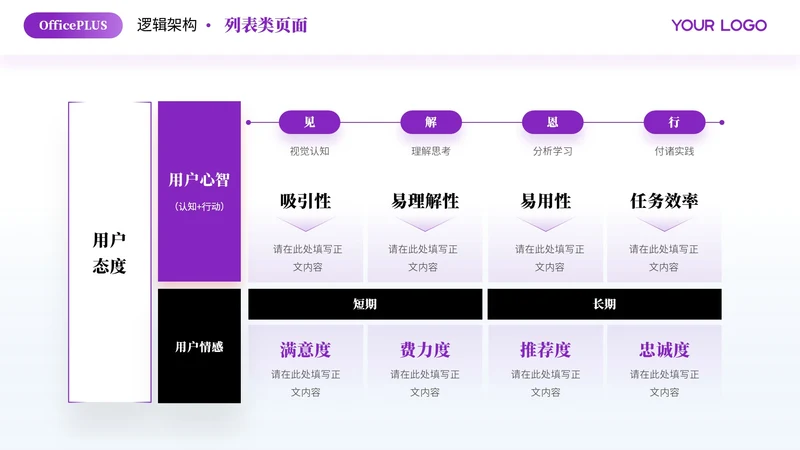Viewport: 800px width, 450px height.
Task: Click placeholder text under 费力度
Action: 424,383
